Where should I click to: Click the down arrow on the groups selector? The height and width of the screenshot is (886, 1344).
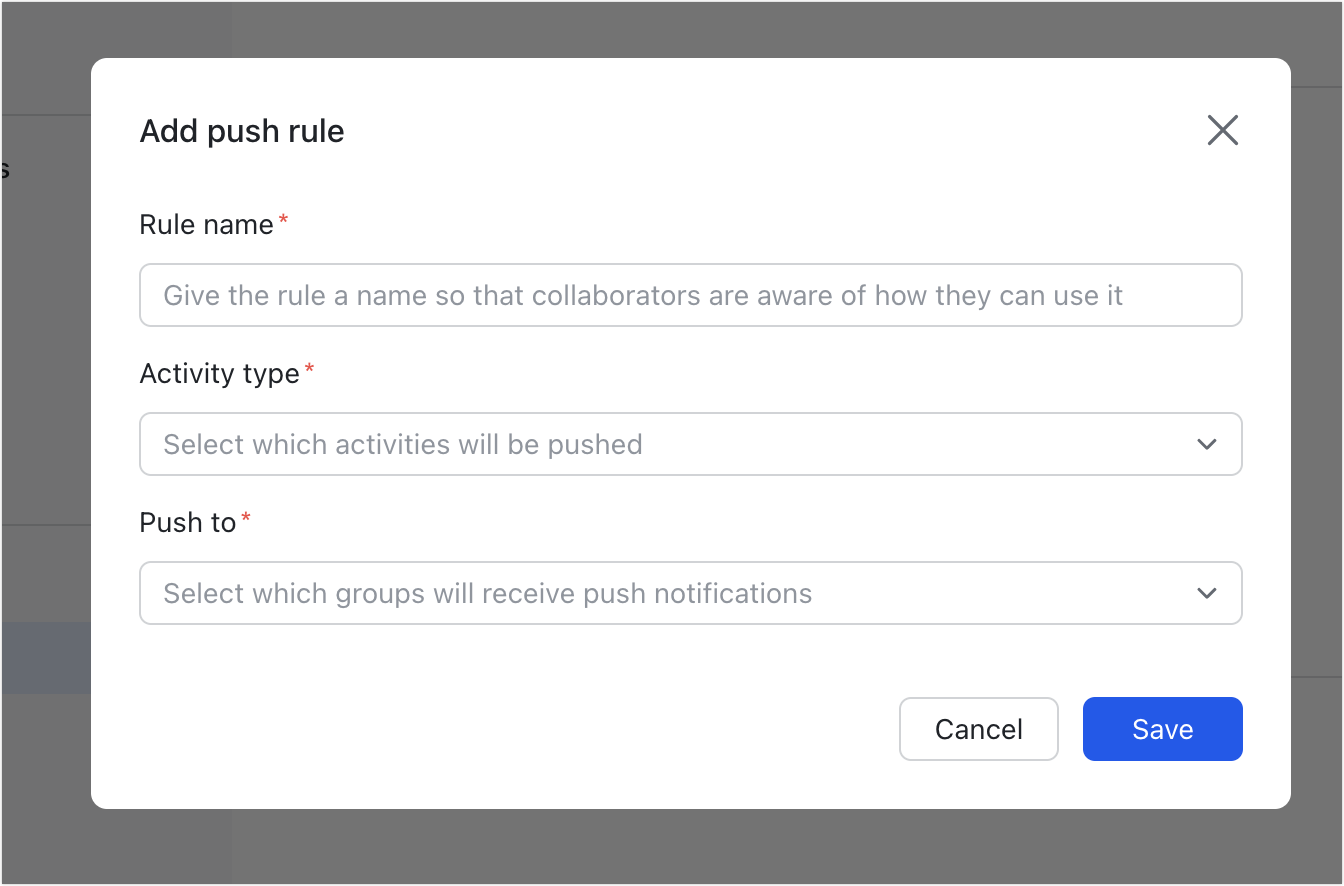tap(1207, 593)
